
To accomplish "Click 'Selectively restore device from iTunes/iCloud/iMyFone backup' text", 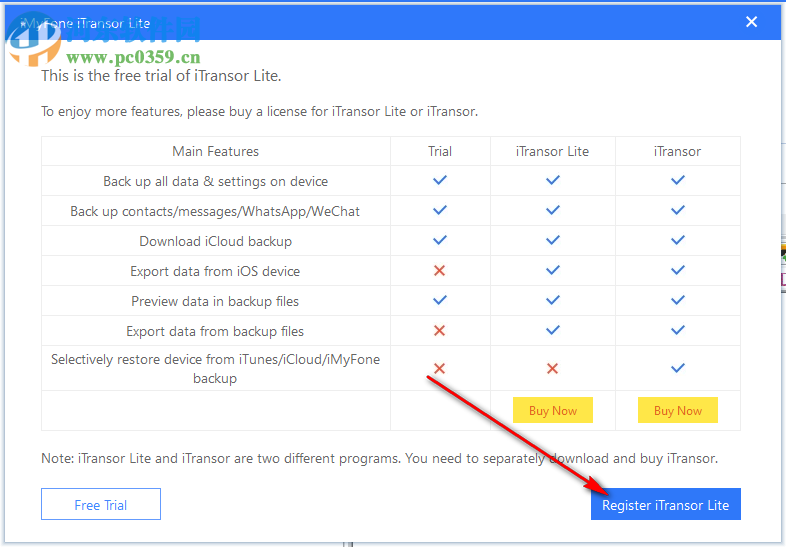I will pyautogui.click(x=216, y=369).
